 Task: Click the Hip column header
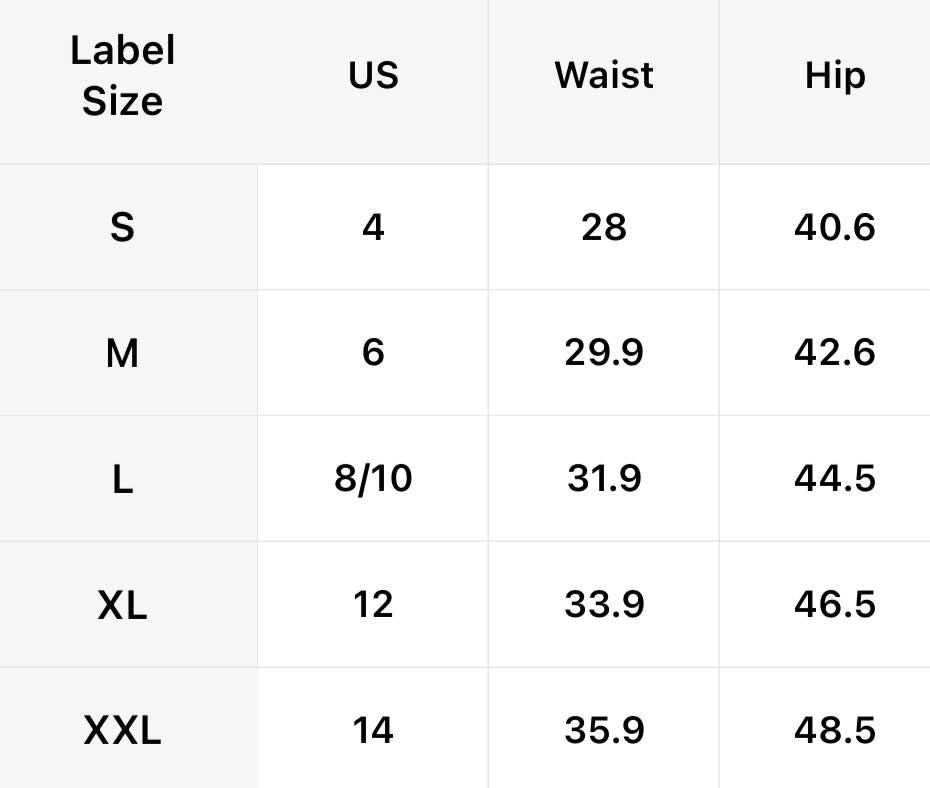click(834, 76)
